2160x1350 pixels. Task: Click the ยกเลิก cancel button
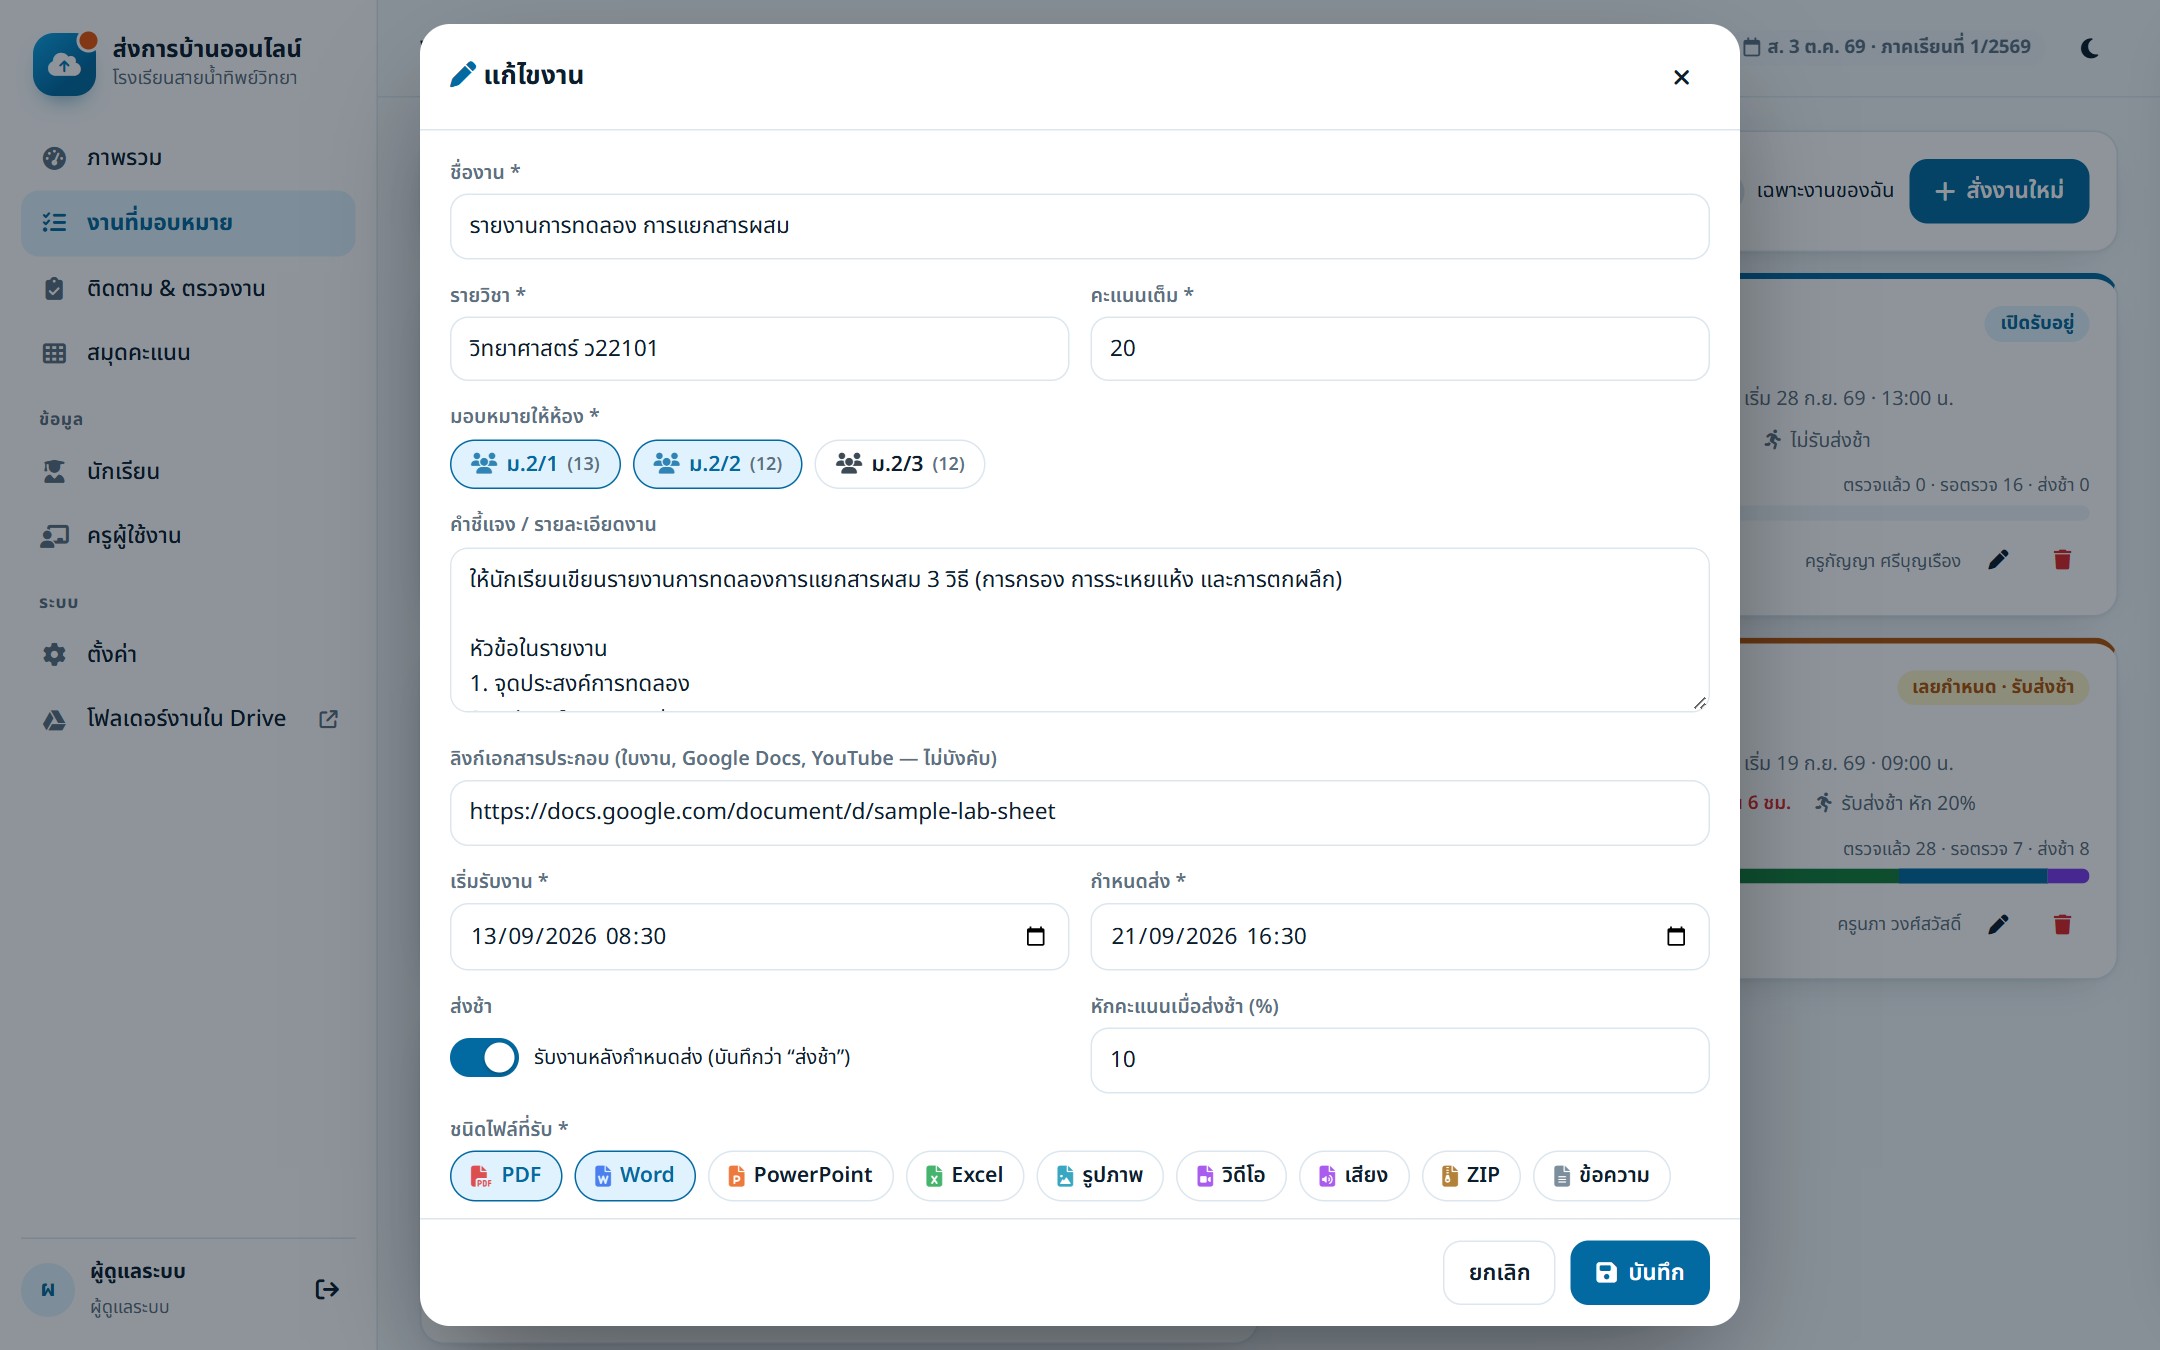tap(1499, 1272)
